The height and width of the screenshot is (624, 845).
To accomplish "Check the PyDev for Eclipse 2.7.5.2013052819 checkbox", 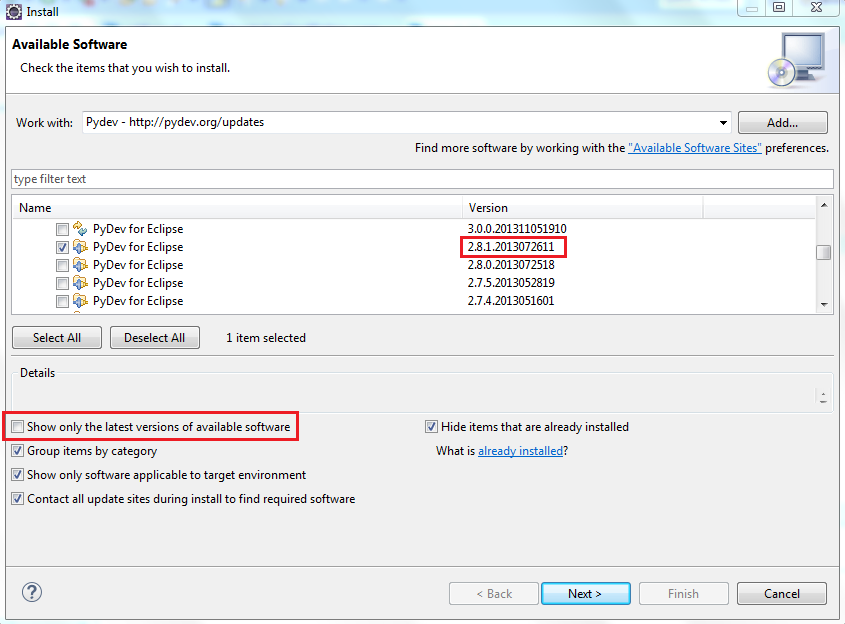I will [x=63, y=283].
